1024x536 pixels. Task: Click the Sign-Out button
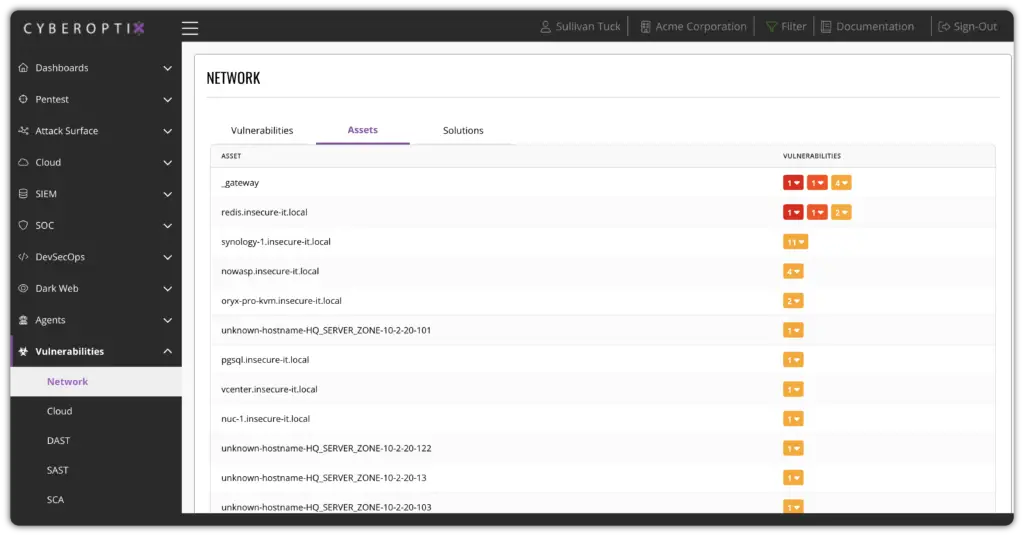tap(967, 27)
